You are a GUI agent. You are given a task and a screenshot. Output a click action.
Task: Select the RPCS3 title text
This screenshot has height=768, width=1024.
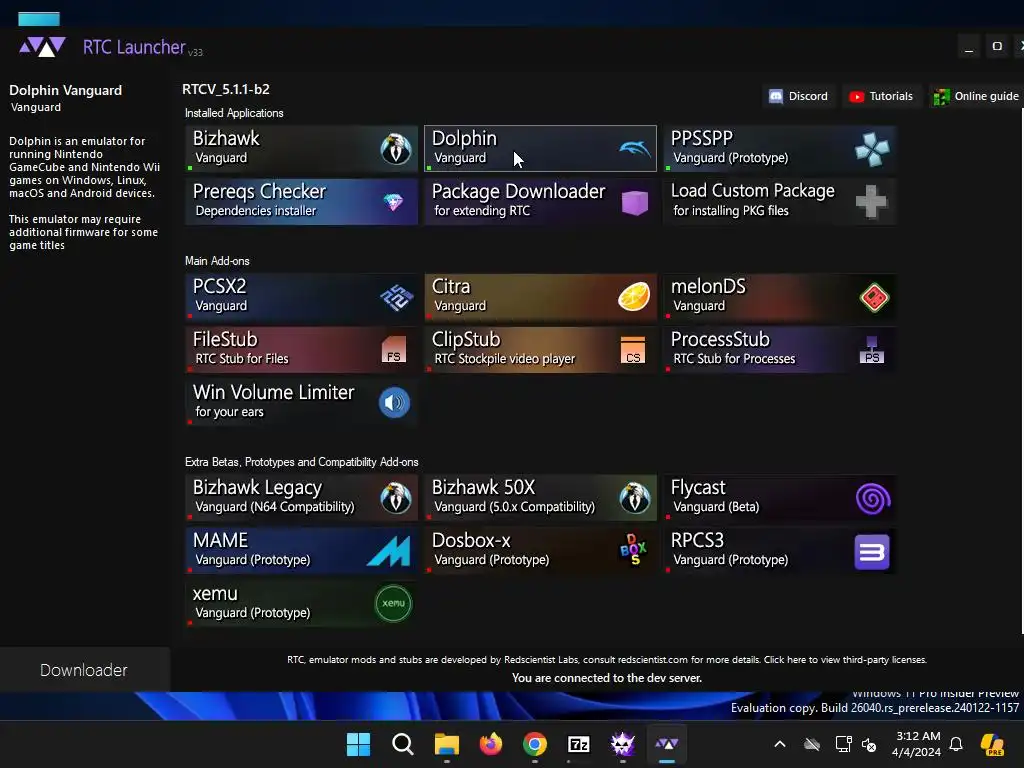tap(697, 541)
